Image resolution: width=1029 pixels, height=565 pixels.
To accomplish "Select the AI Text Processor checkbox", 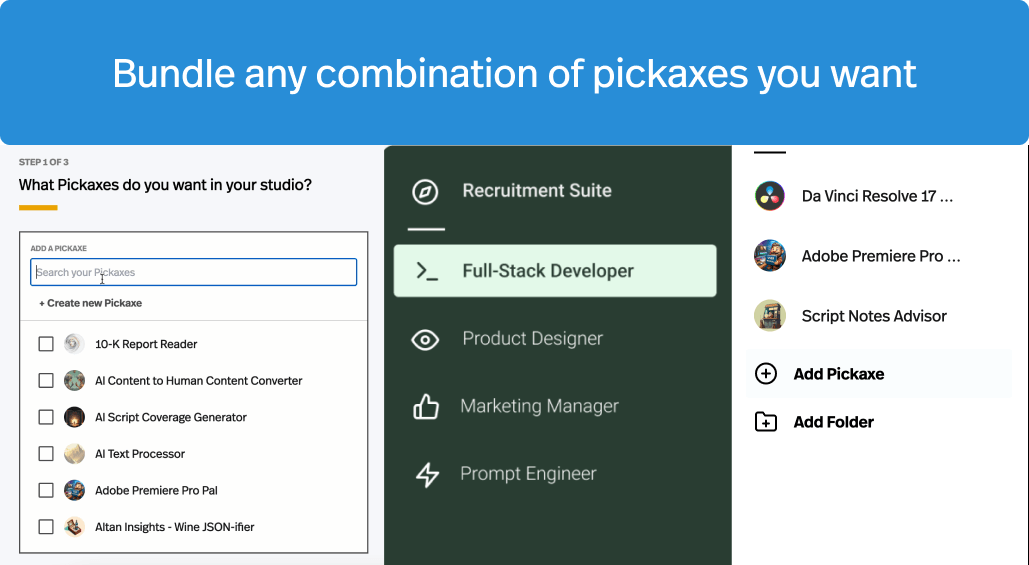I will pyautogui.click(x=46, y=454).
